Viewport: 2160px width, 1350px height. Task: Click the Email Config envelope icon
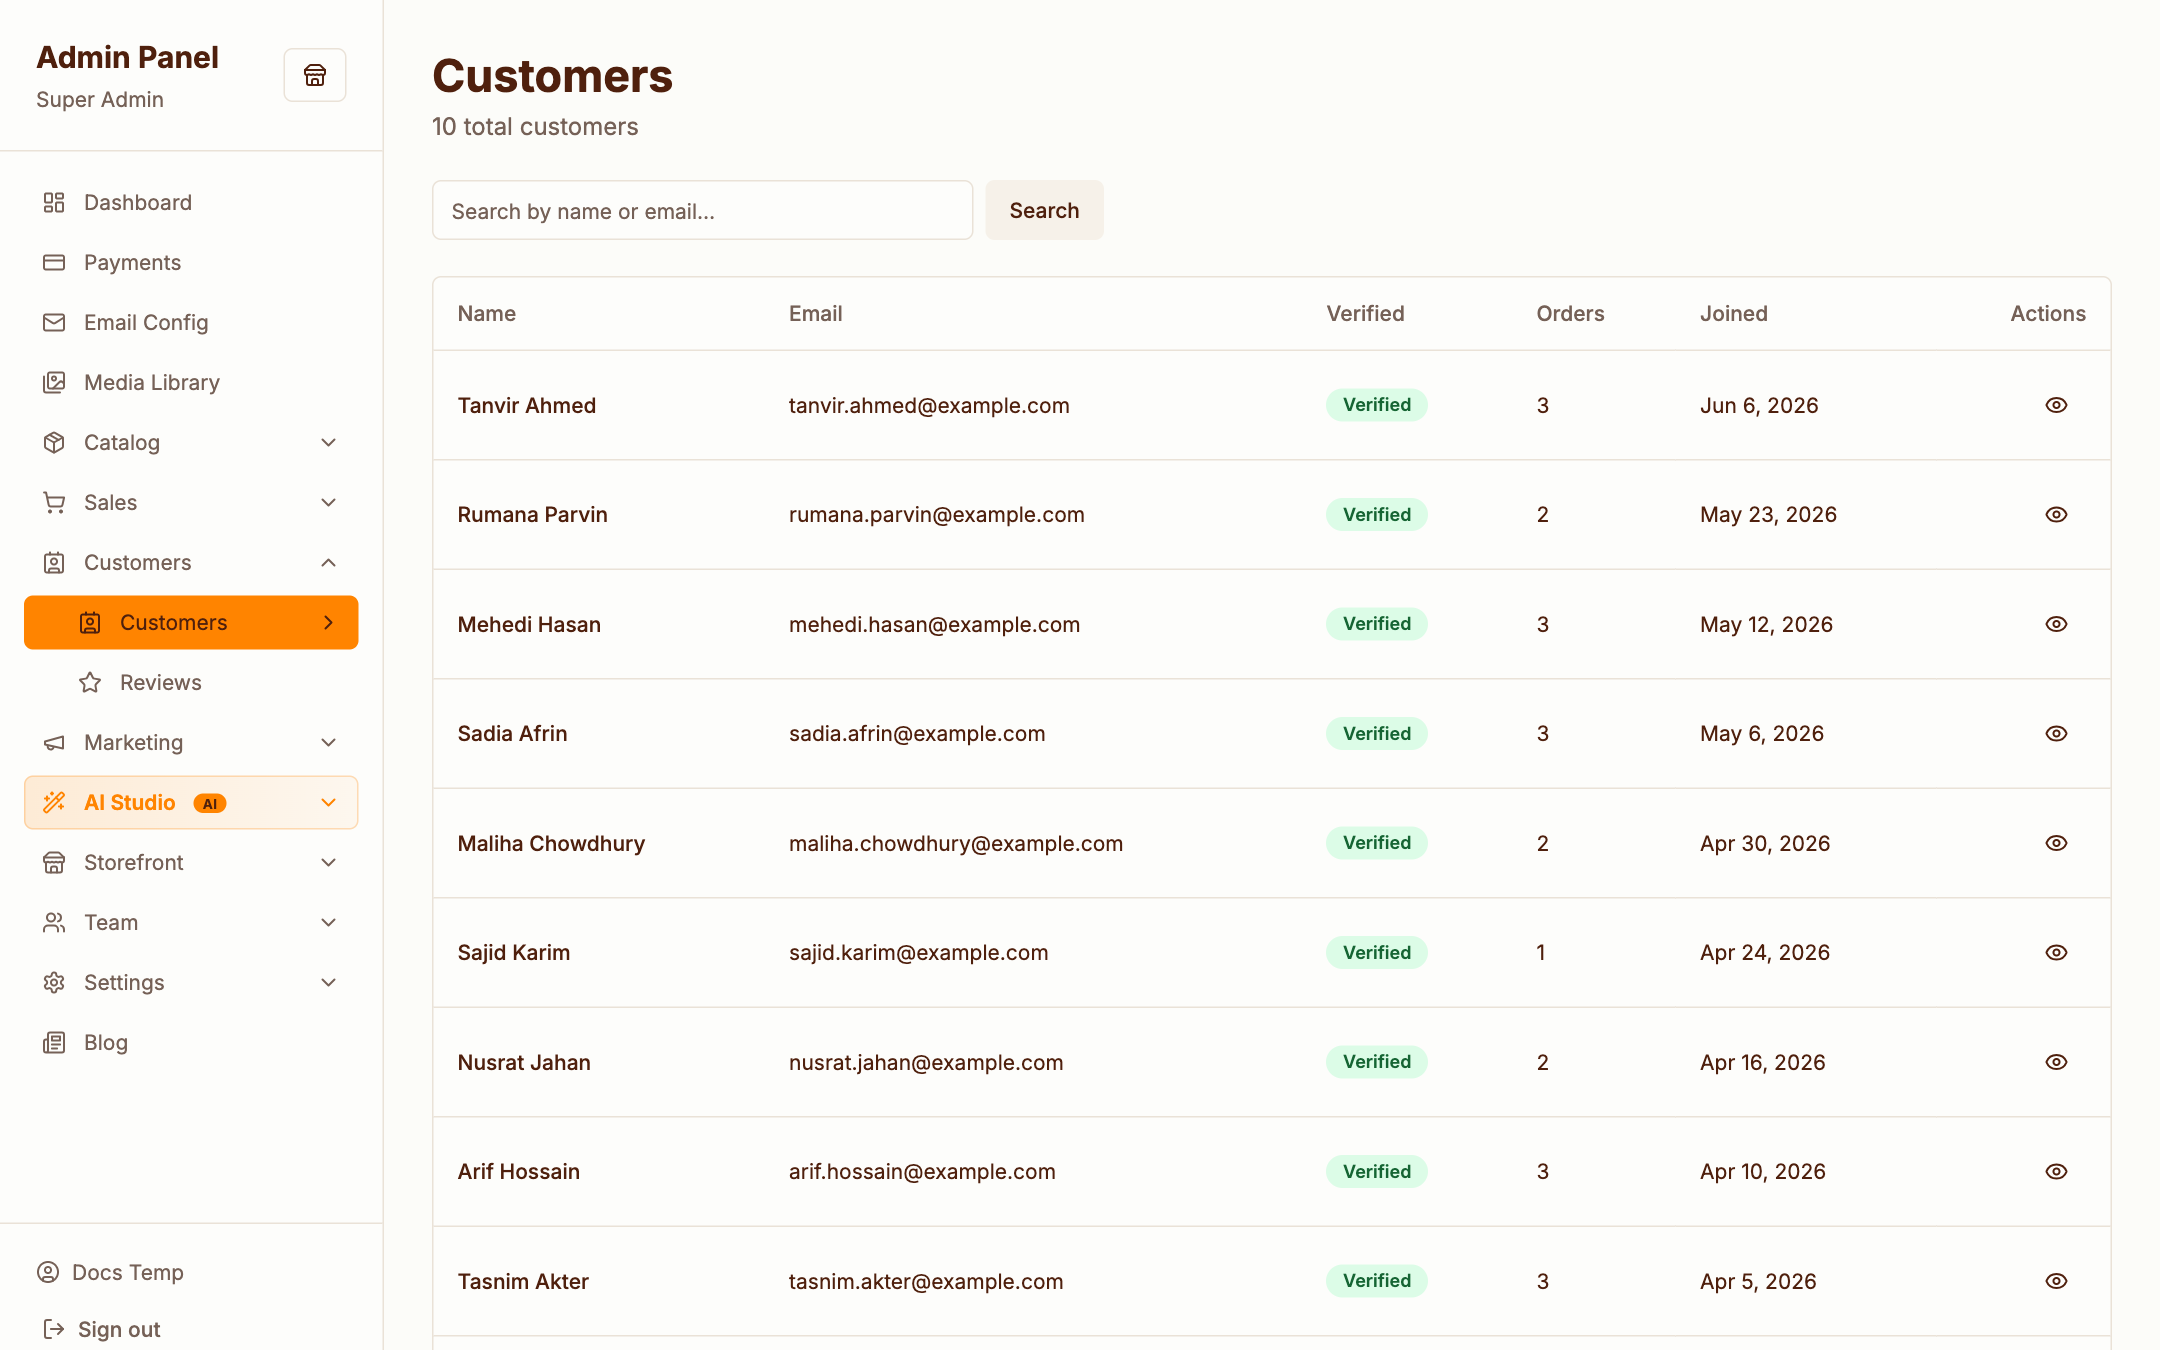click(x=54, y=323)
